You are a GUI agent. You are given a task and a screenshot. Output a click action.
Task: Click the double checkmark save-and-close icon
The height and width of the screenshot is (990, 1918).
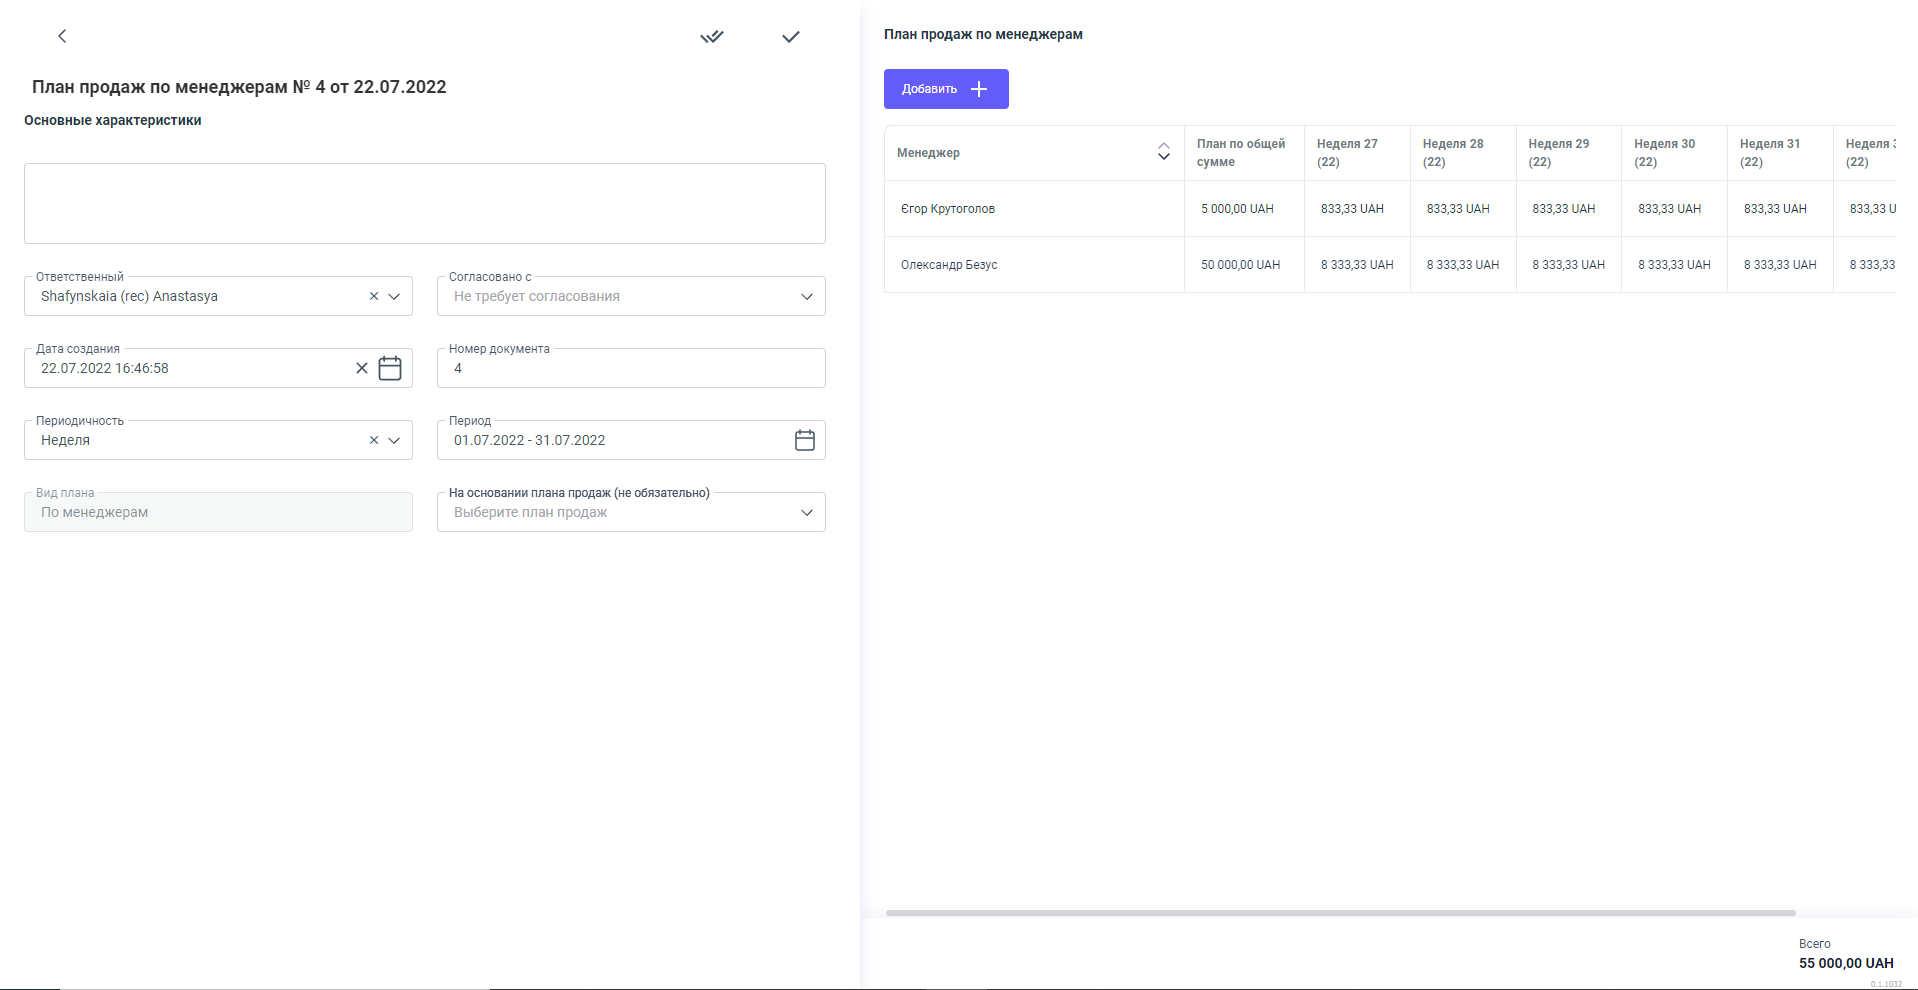(711, 37)
